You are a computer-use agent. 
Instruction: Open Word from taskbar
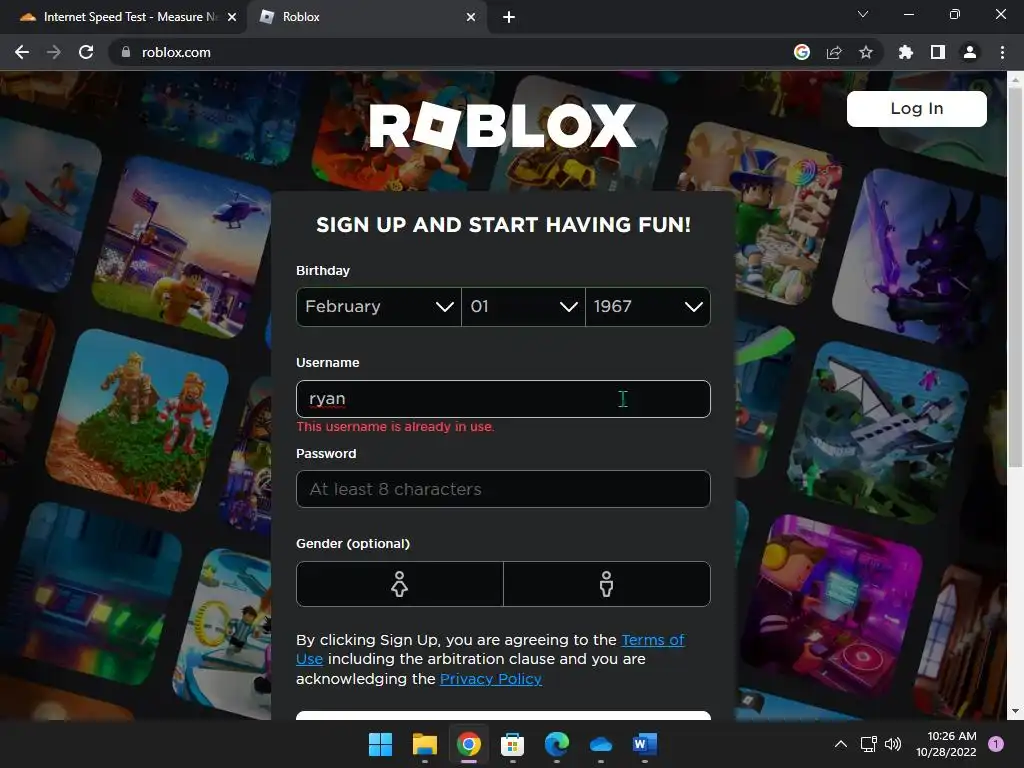click(645, 744)
